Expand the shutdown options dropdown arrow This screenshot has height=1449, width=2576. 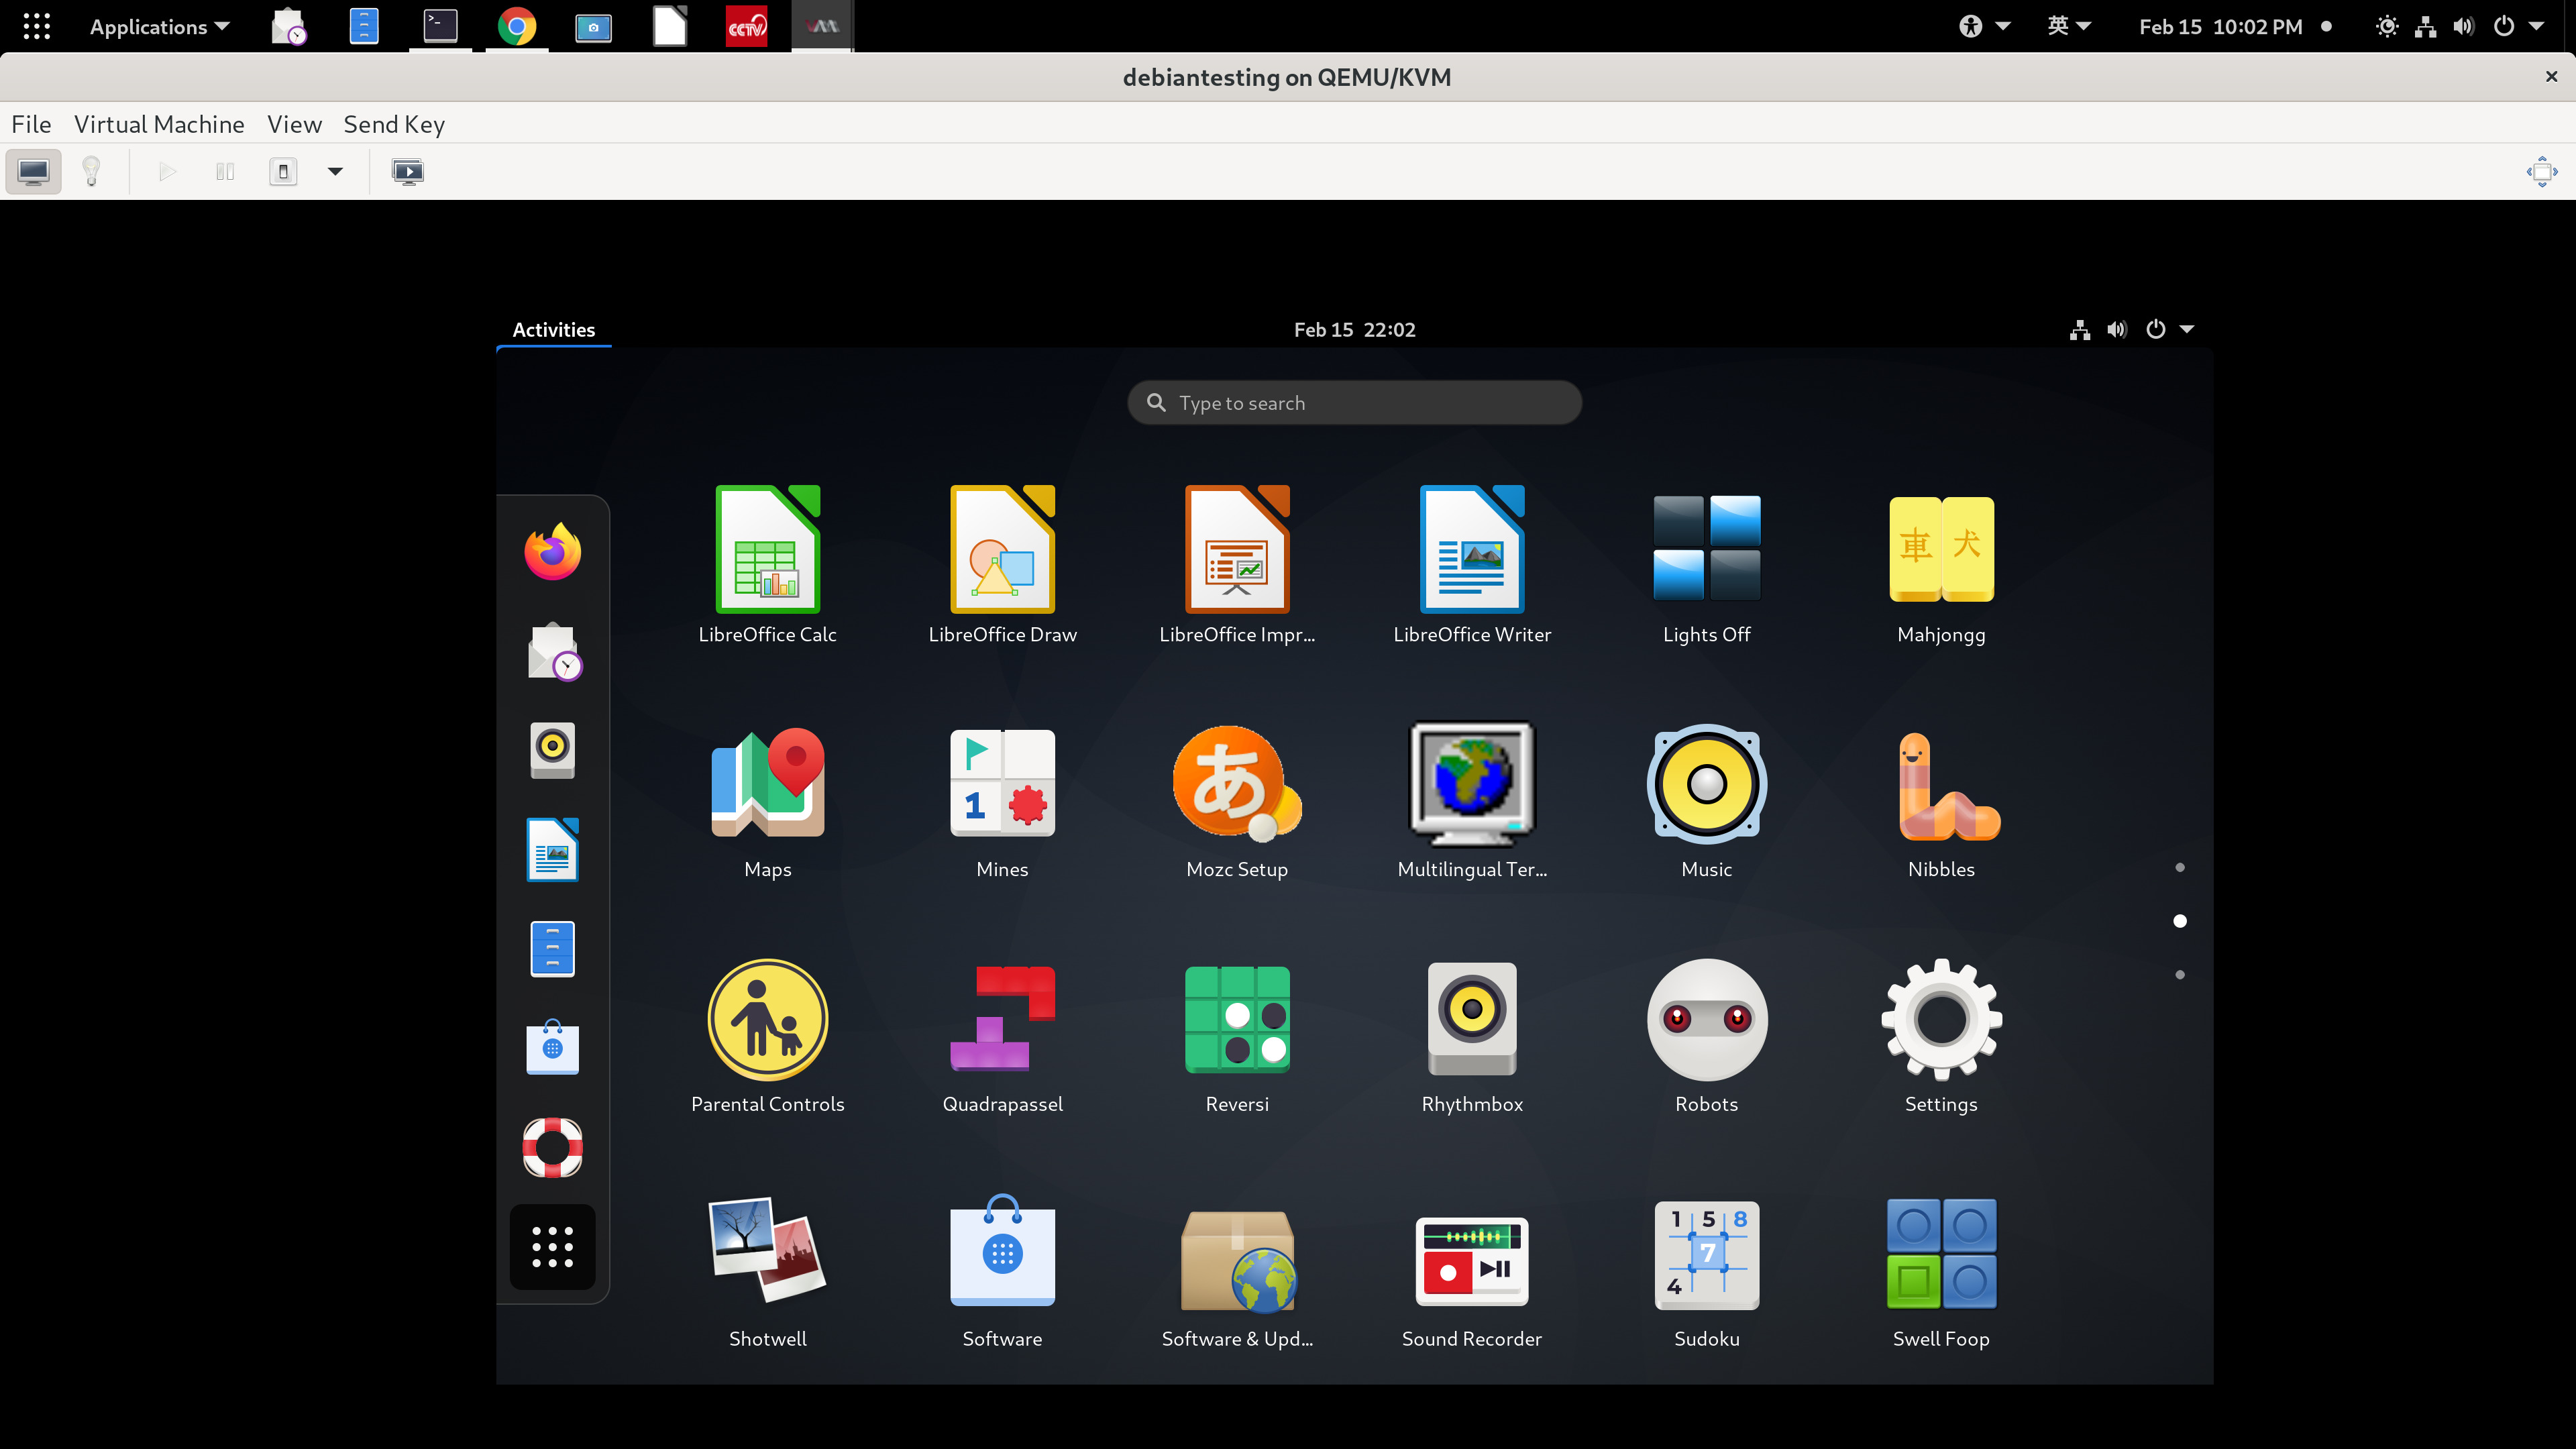(335, 171)
